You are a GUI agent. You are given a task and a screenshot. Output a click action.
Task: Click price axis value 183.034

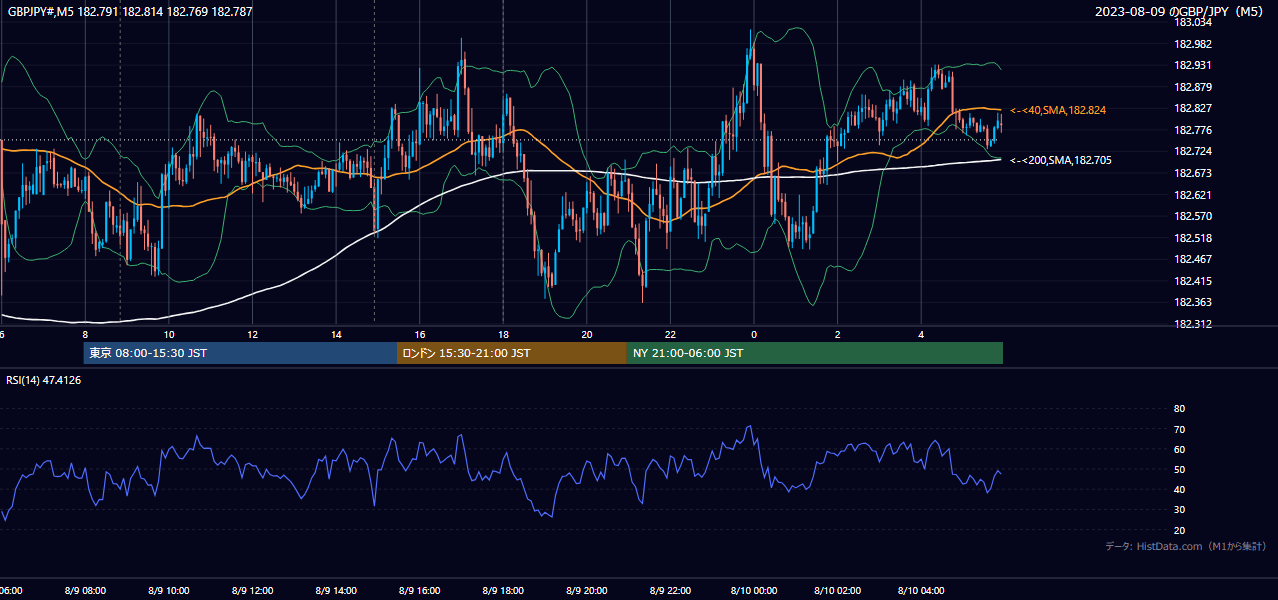1194,22
